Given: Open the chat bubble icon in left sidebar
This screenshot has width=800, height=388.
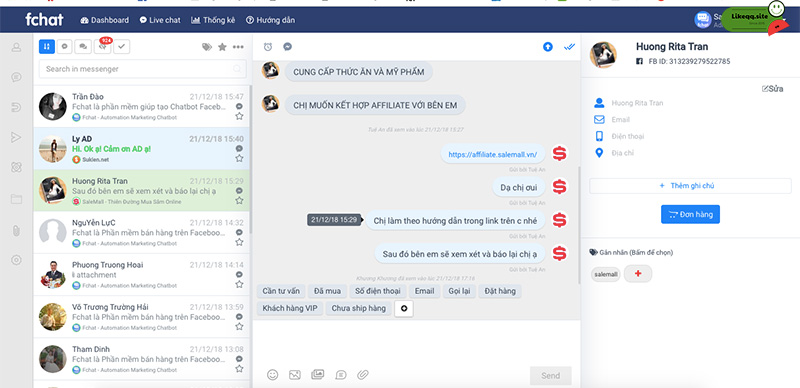Looking at the screenshot, I should 16,77.
